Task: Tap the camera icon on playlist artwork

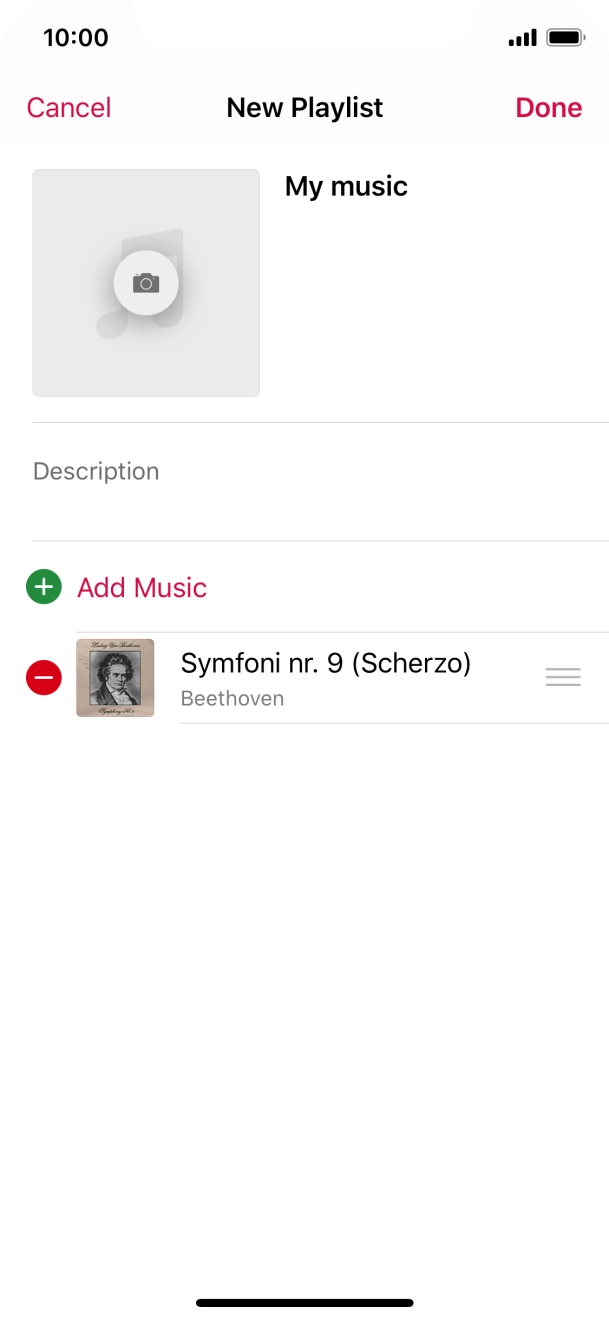Action: click(x=146, y=283)
